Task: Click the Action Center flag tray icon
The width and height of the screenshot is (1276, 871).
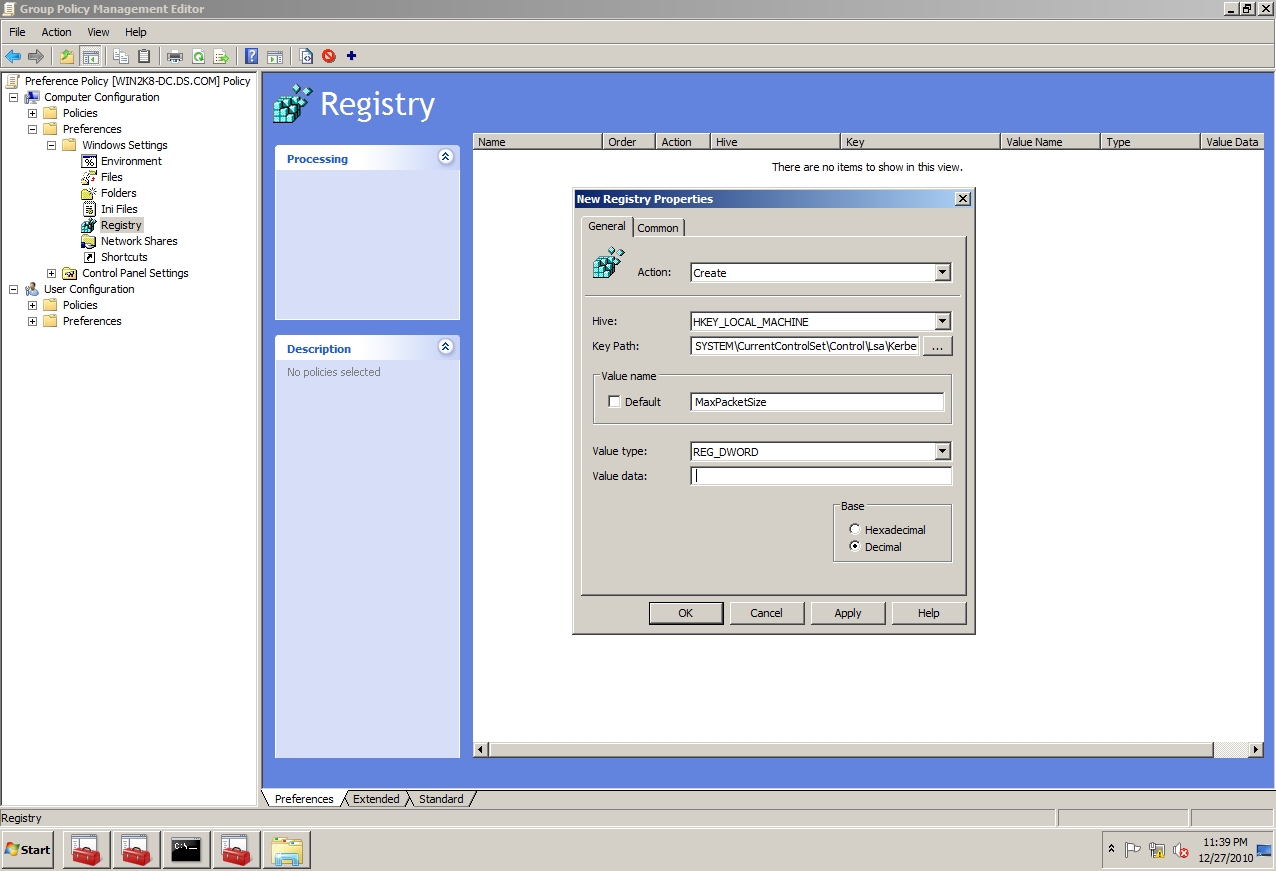Action: 1132,850
